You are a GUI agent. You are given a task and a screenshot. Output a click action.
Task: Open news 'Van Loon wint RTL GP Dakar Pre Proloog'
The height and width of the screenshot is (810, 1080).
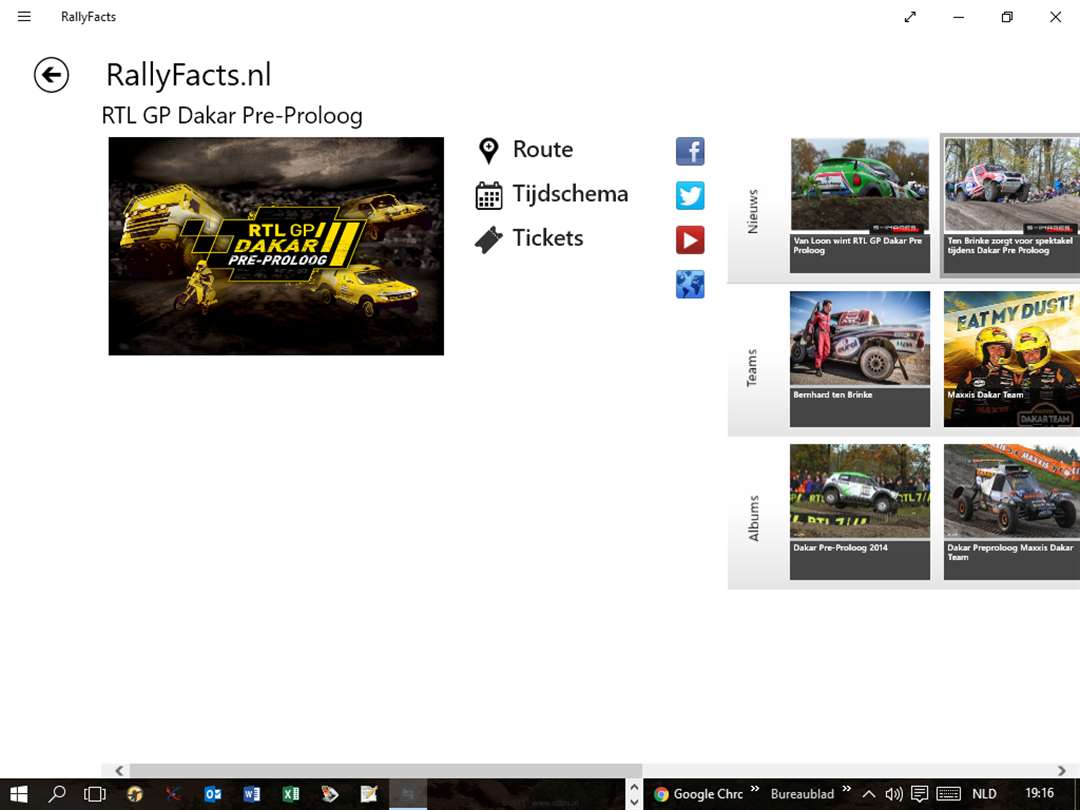pos(860,205)
